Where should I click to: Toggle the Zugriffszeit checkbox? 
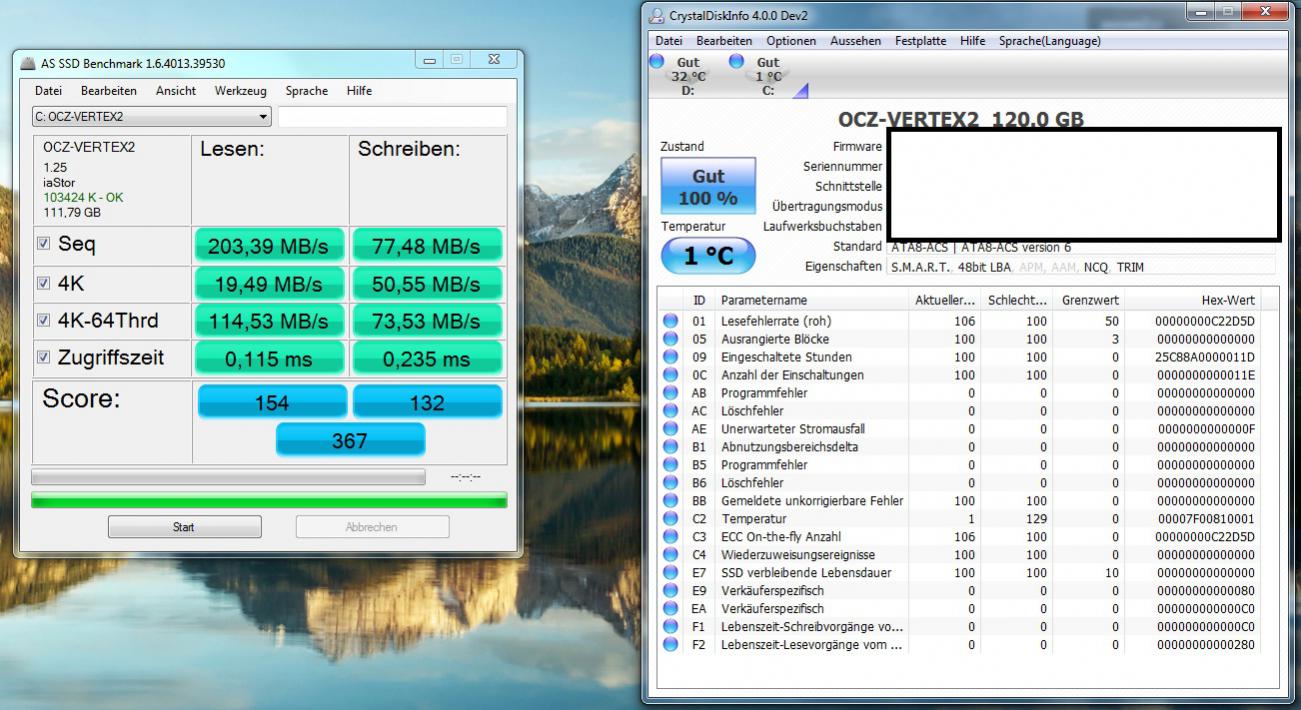point(43,358)
